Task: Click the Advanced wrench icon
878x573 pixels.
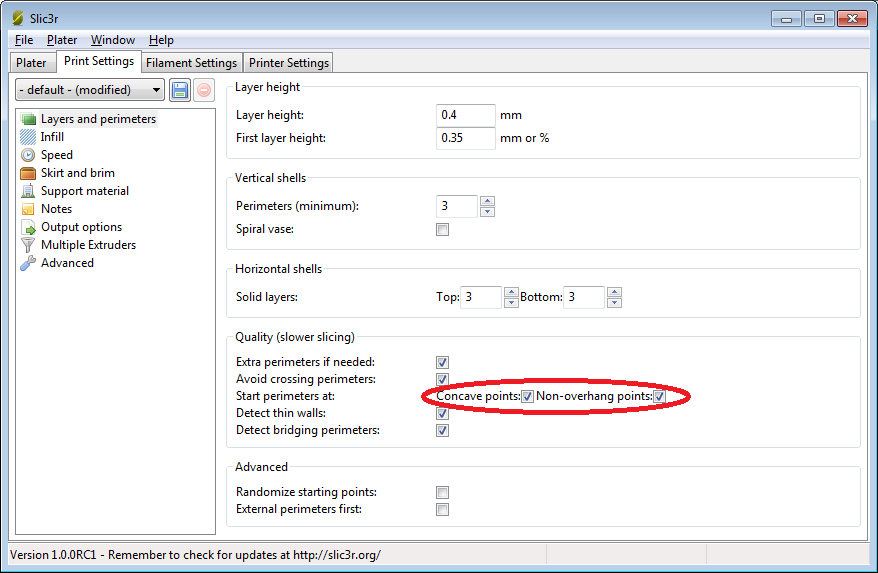Action: click(x=28, y=263)
